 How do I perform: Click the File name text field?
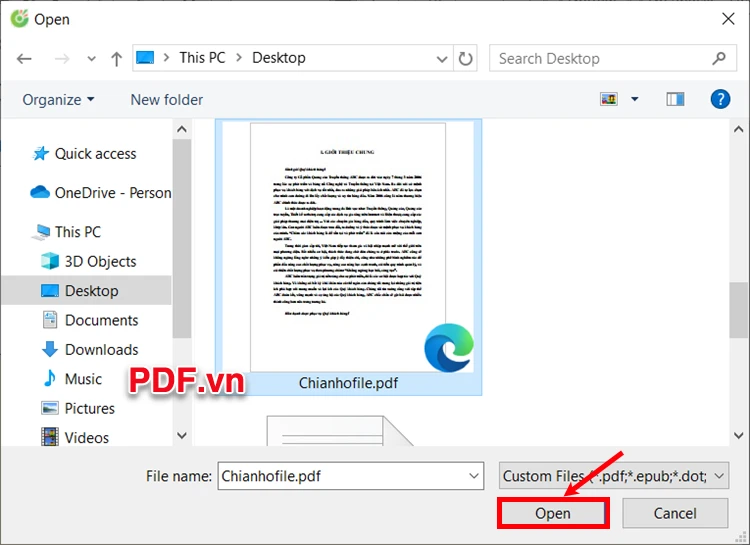[351, 476]
